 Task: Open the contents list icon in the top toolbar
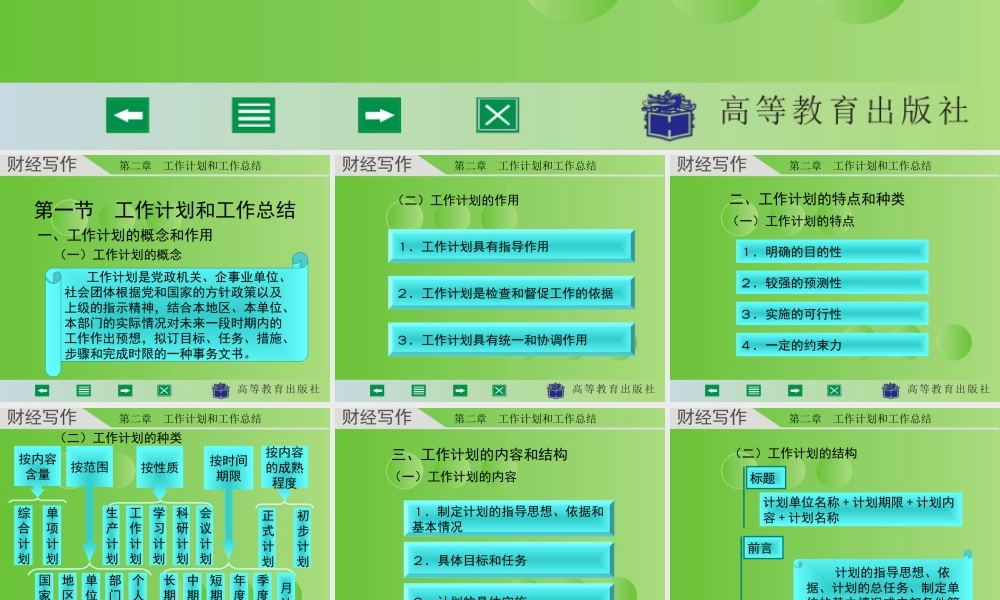pyautogui.click(x=253, y=115)
